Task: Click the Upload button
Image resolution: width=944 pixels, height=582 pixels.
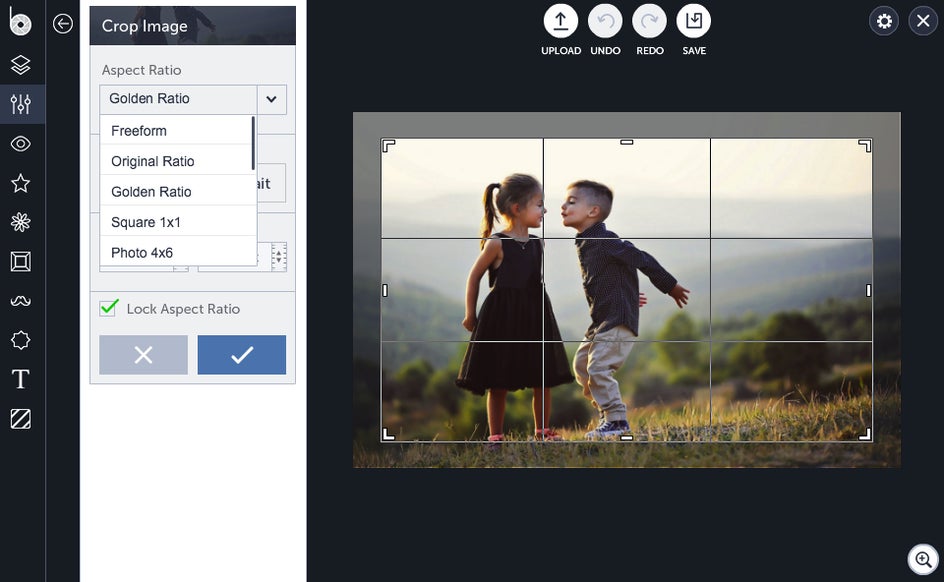Action: (560, 21)
